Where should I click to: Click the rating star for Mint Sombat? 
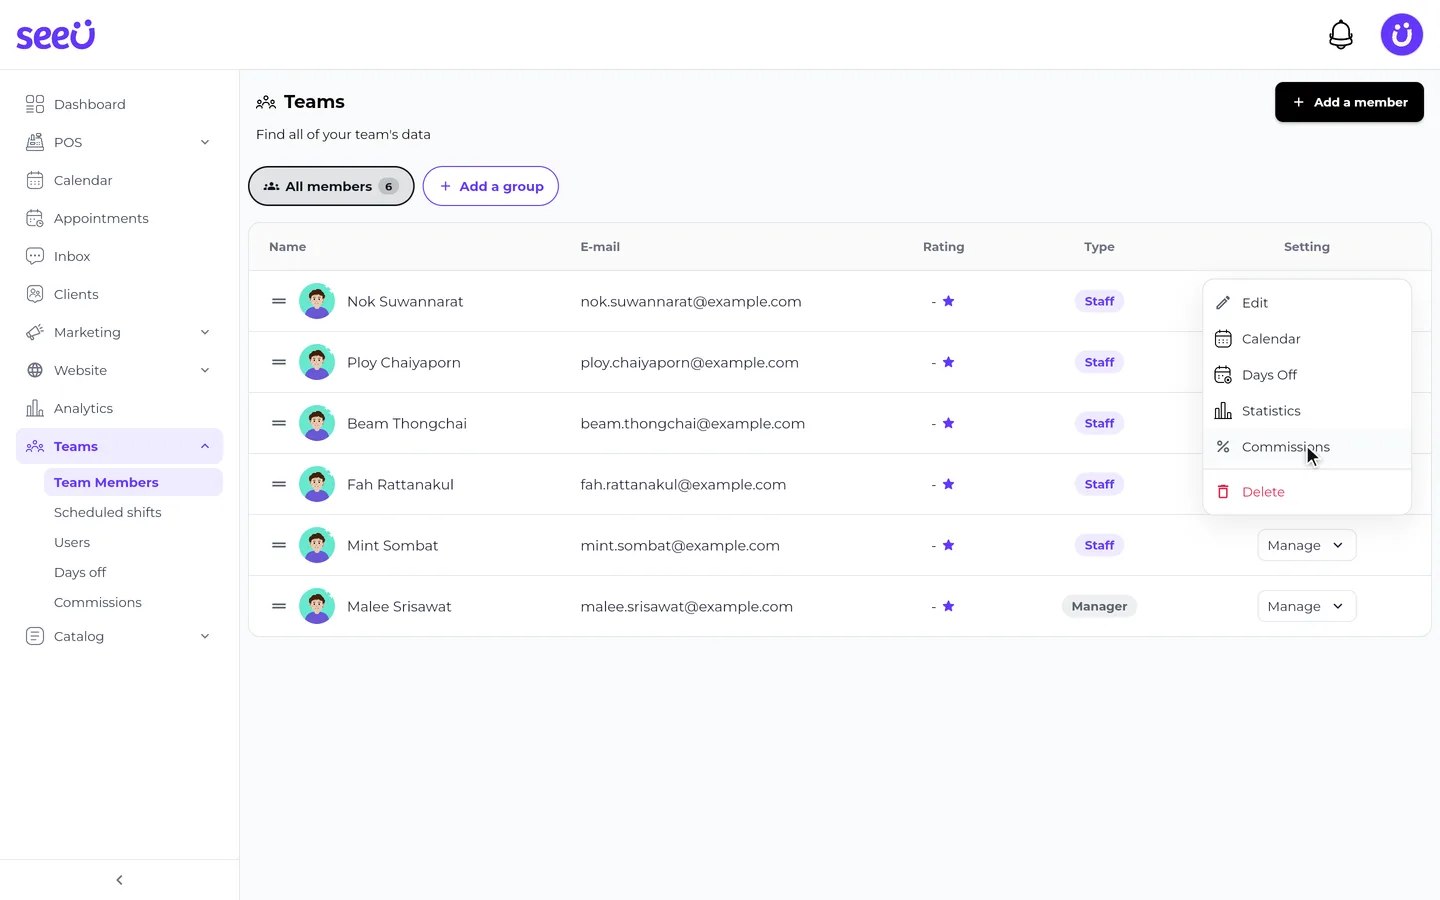pos(948,545)
